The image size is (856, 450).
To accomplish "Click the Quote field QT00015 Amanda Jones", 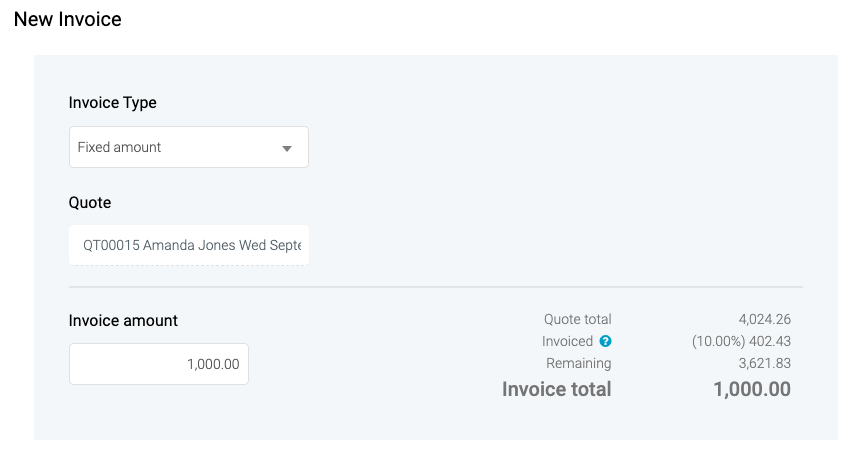I will point(189,245).
